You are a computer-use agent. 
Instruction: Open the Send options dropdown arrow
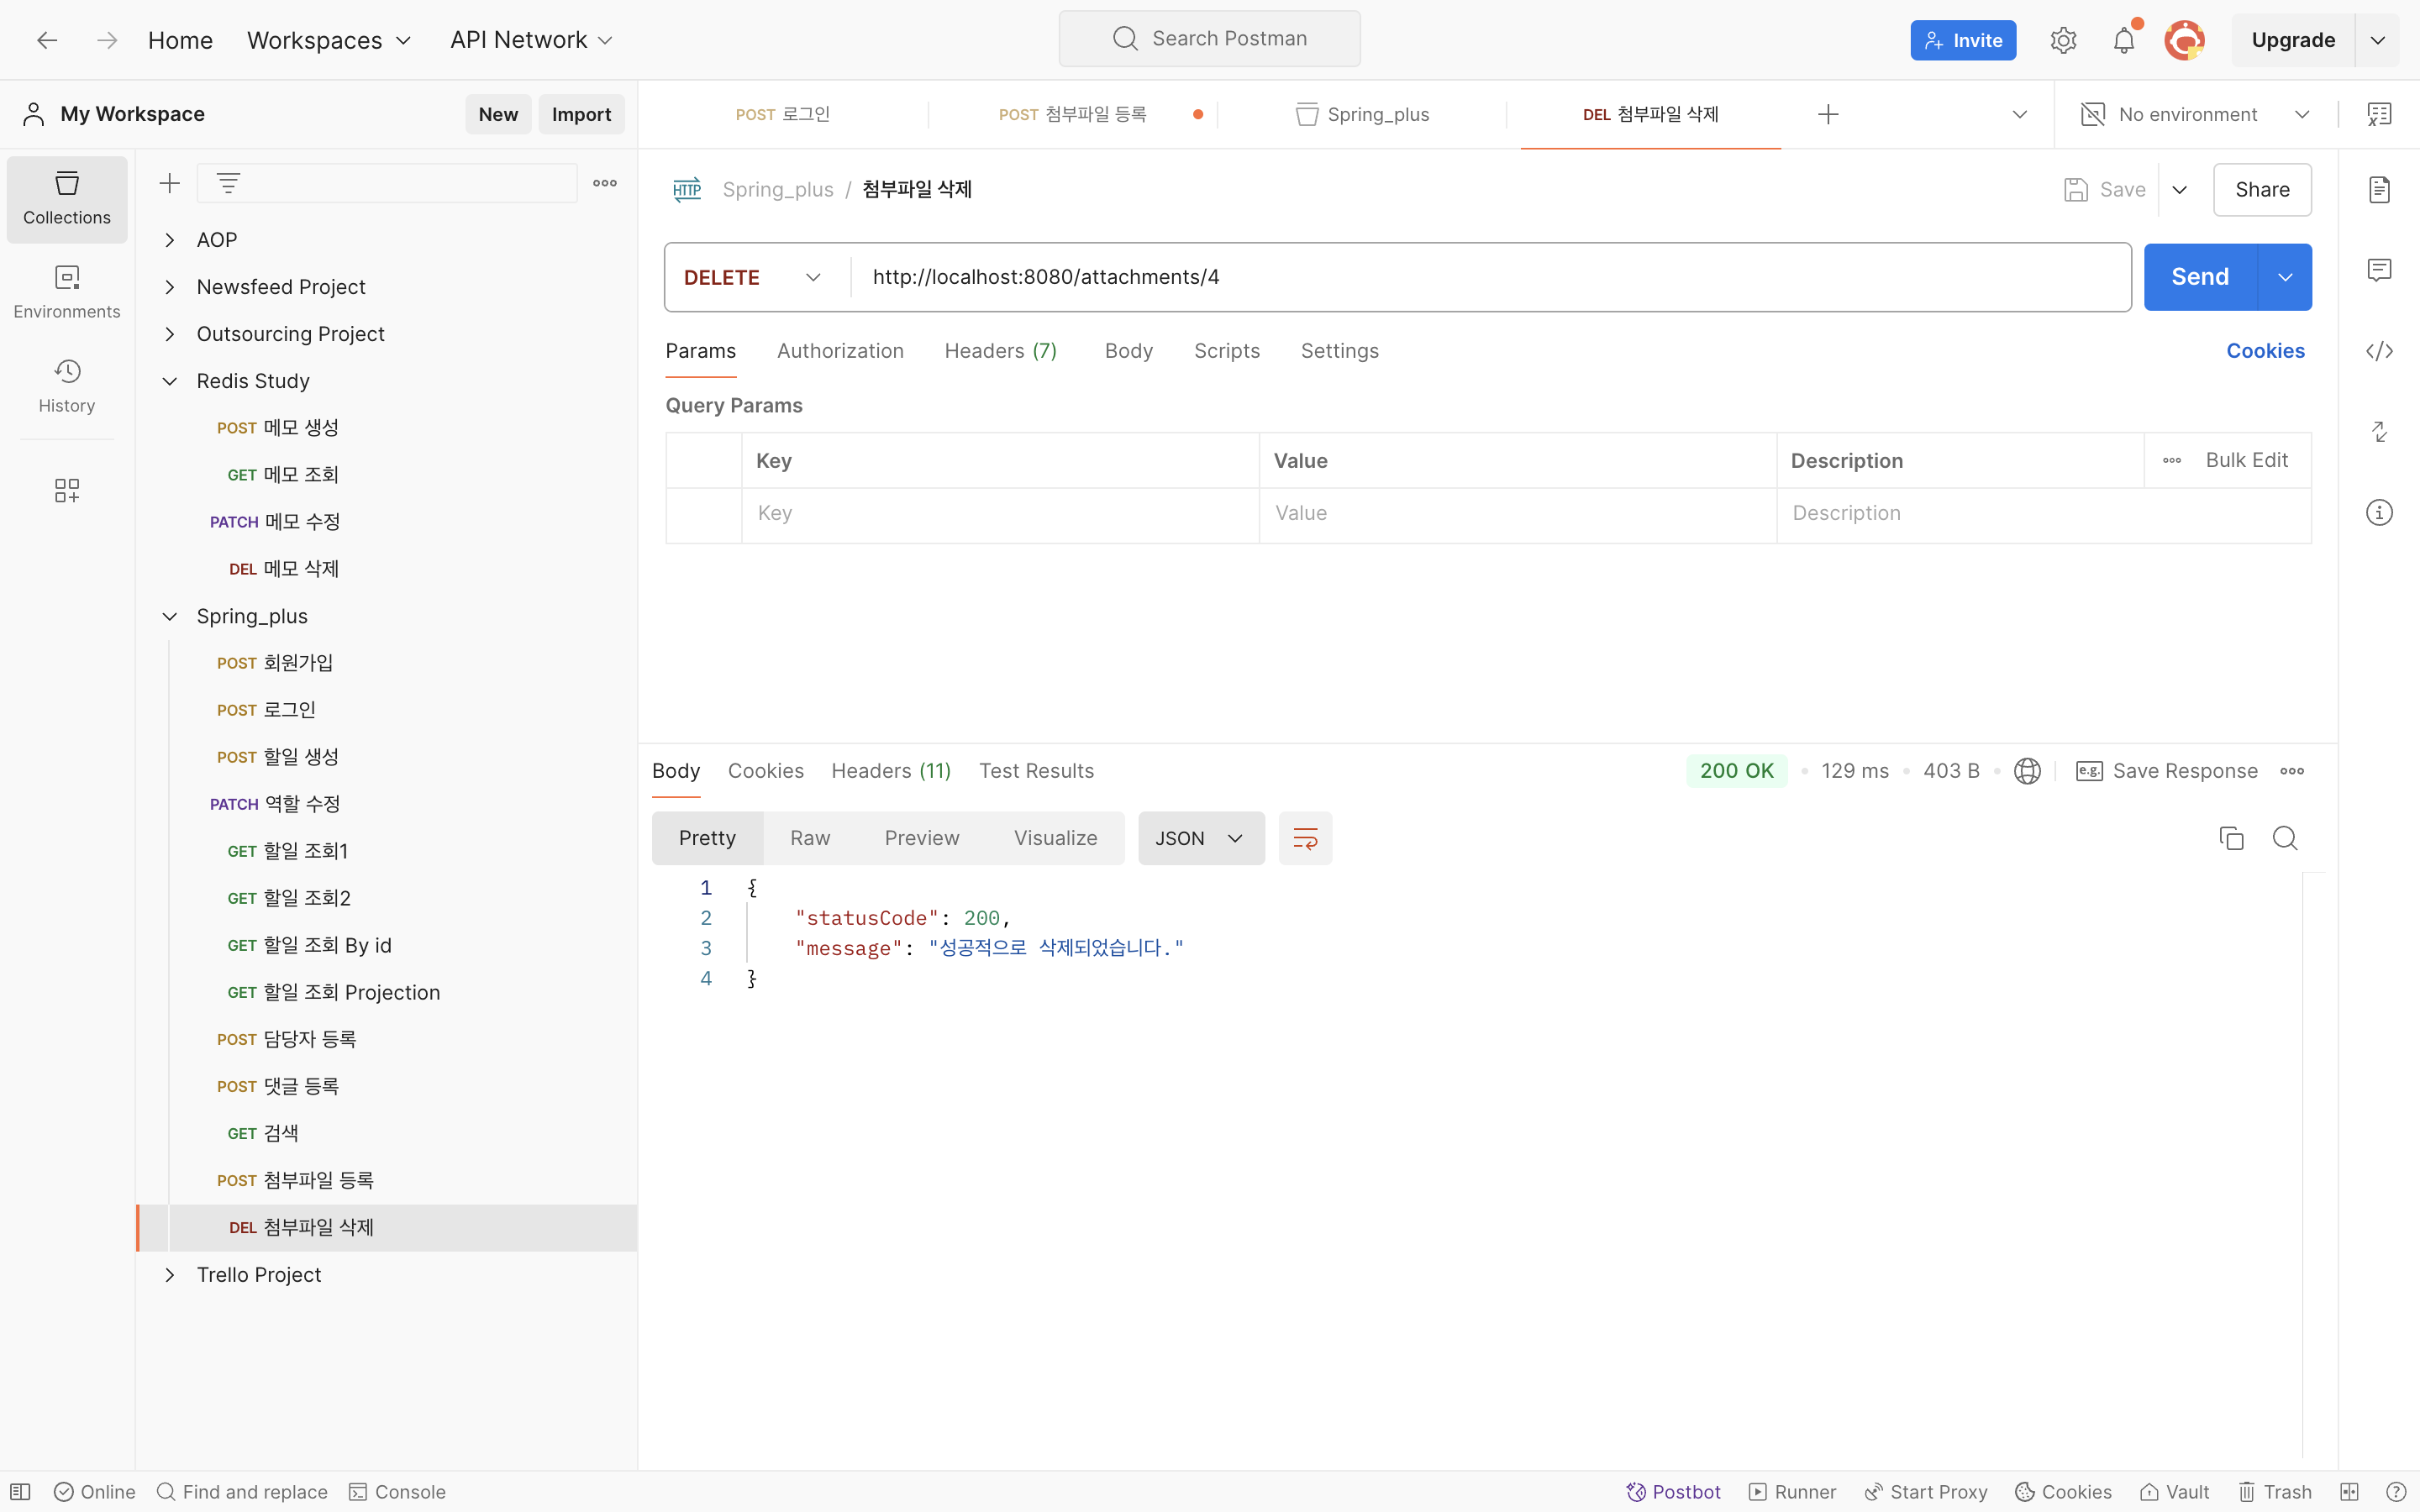2285,277
